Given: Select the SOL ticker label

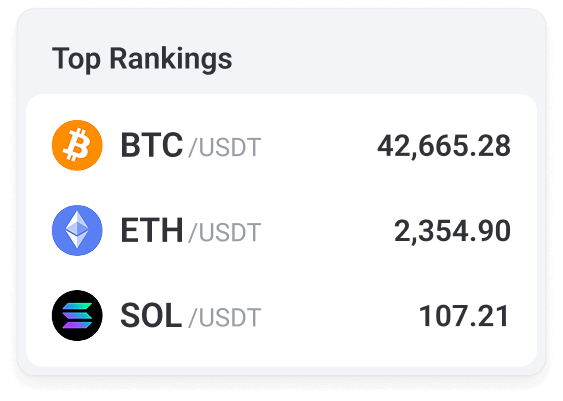Looking at the screenshot, I should (151, 315).
